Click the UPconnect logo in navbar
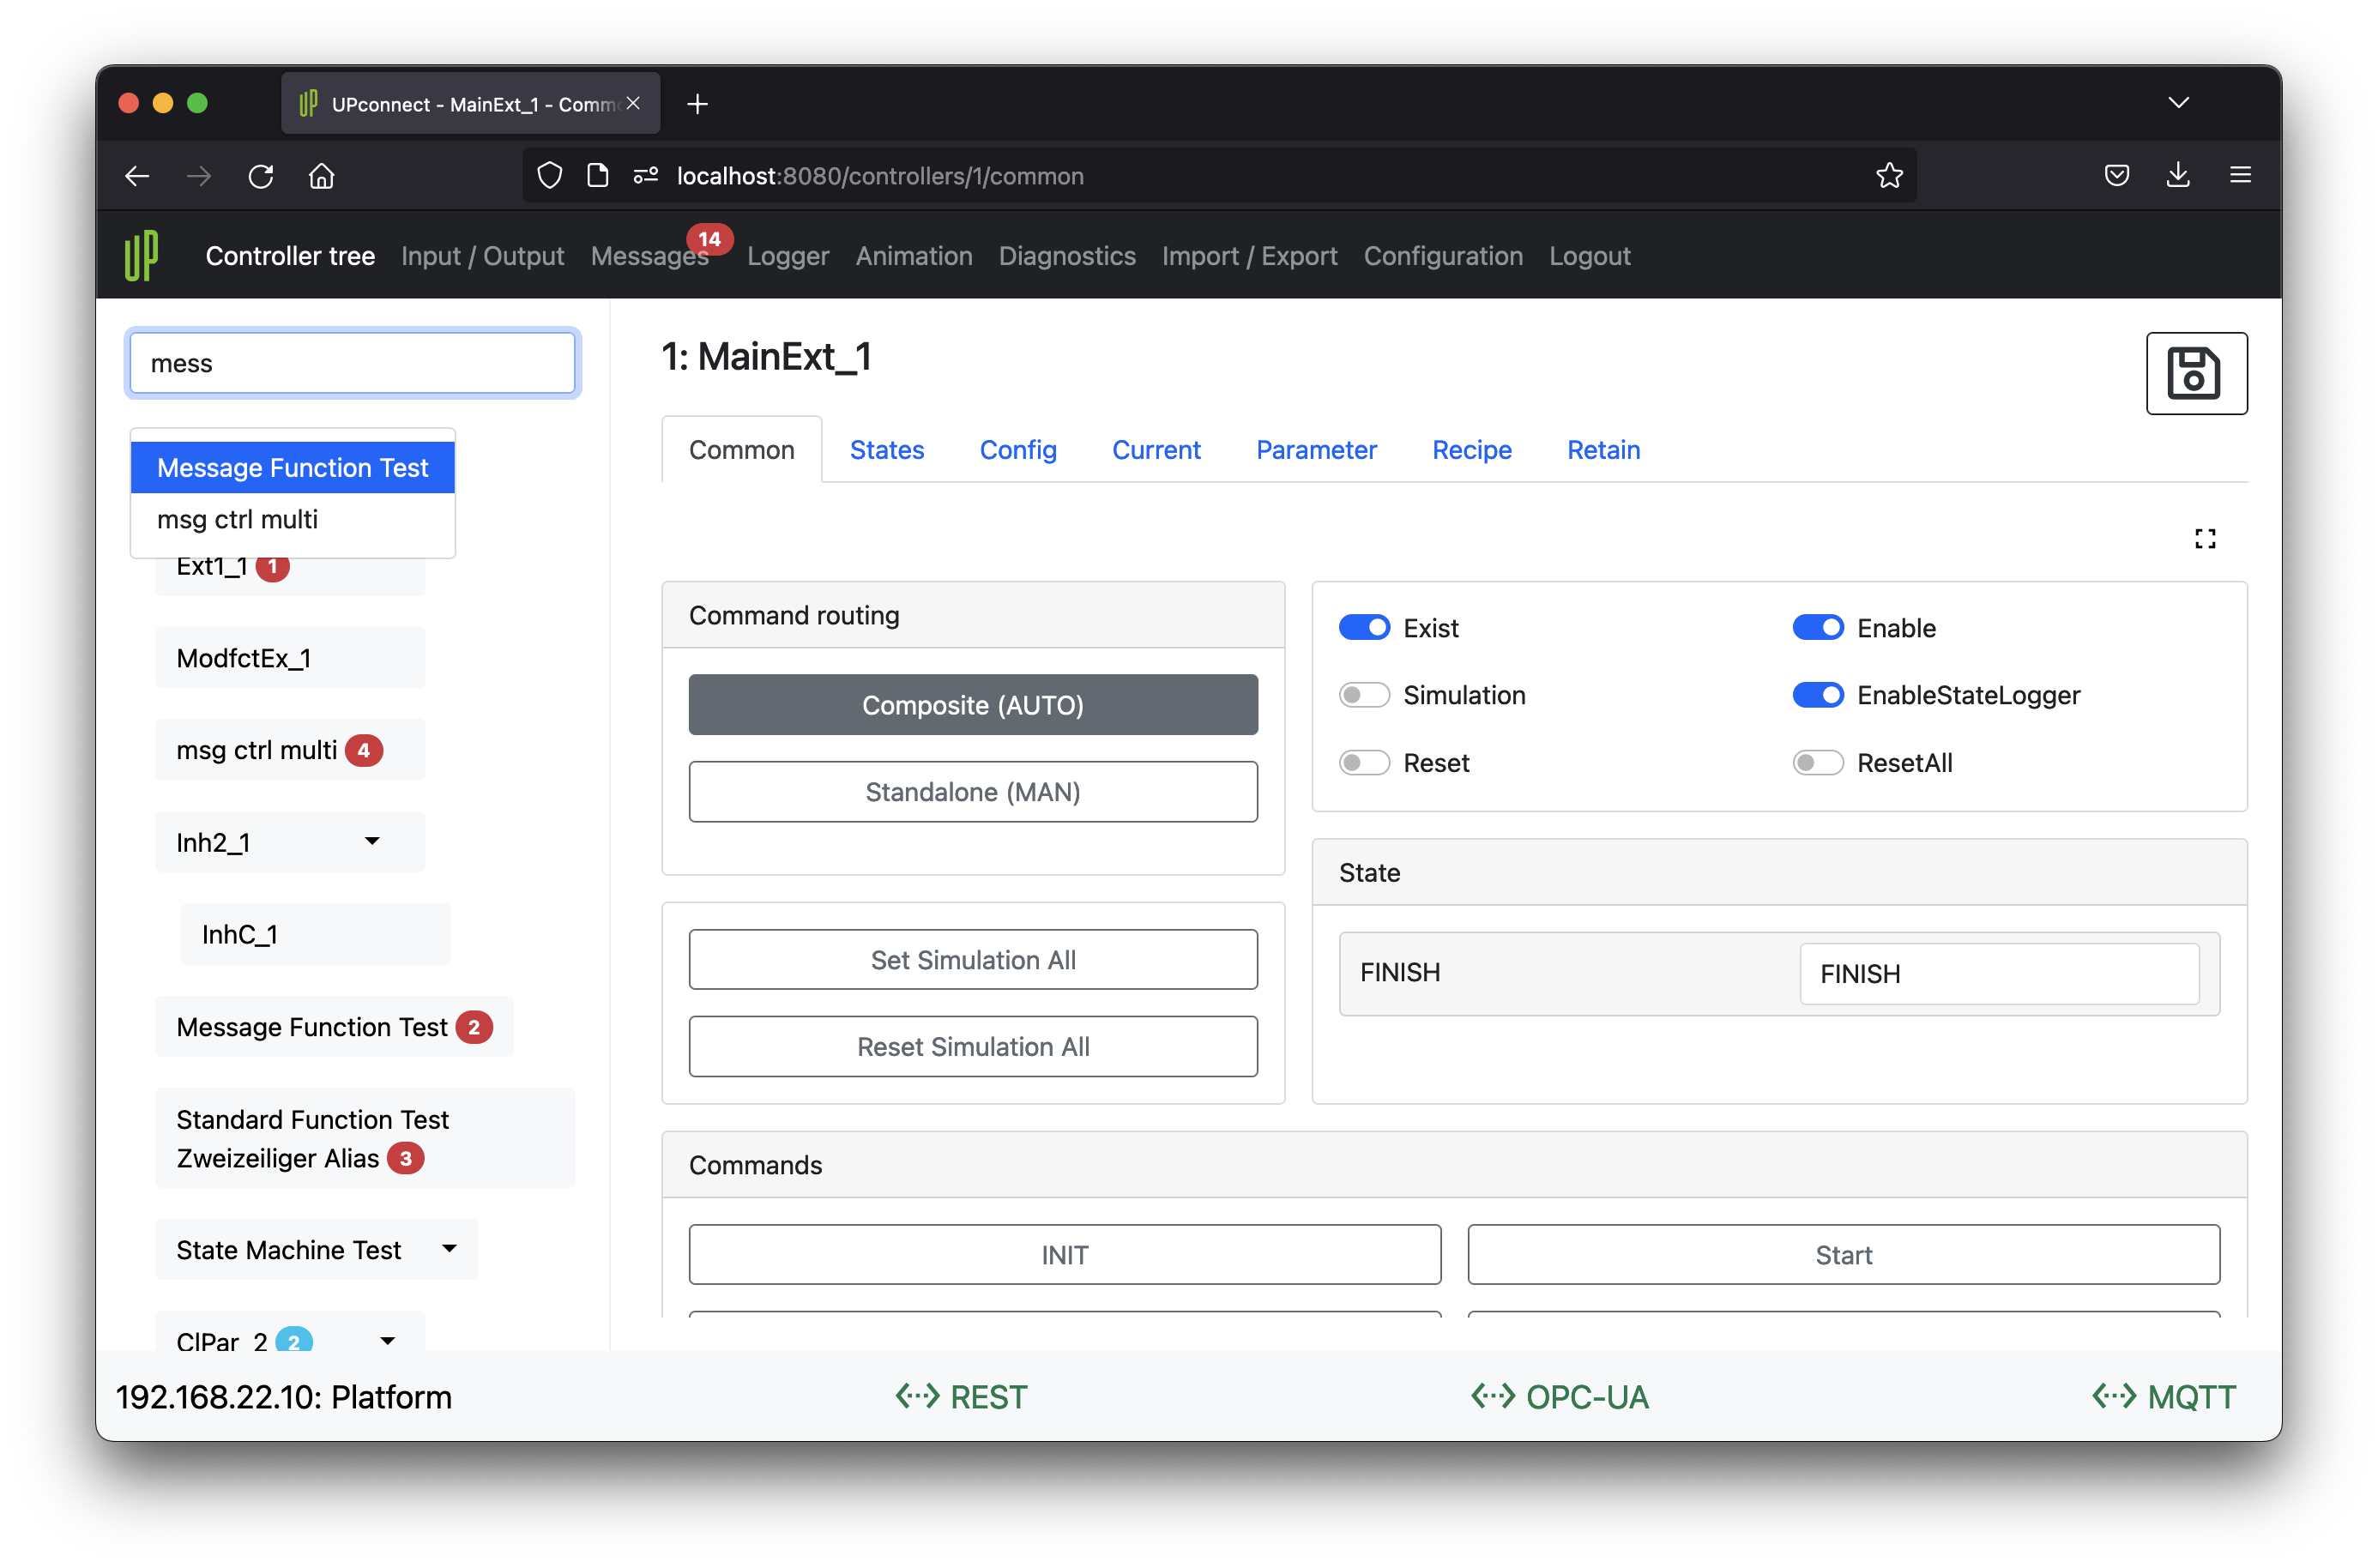Viewport: 2378px width, 1568px height. click(x=141, y=256)
